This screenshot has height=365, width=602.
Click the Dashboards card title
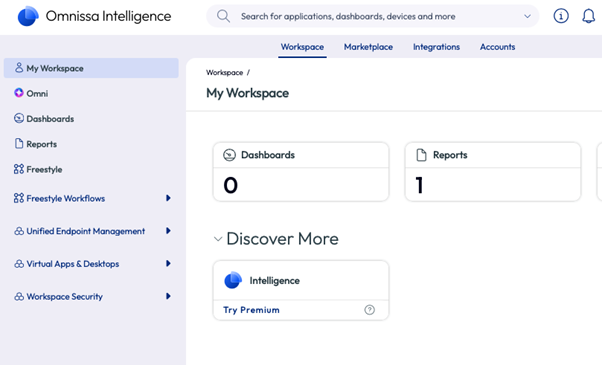coord(268,155)
